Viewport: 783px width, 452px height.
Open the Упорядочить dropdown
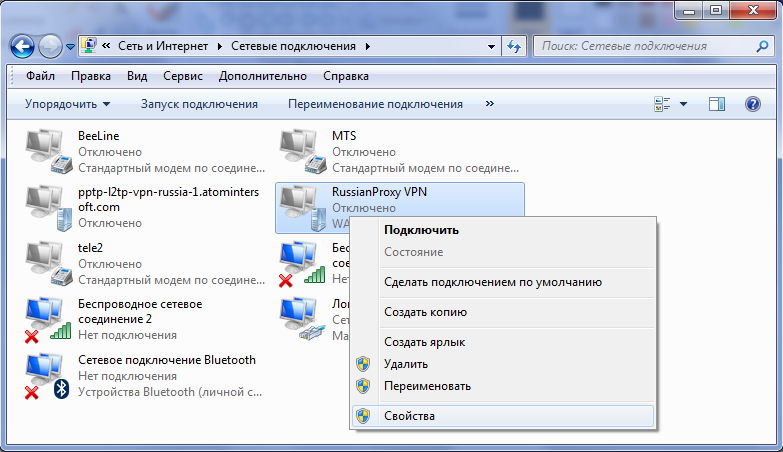coord(67,104)
